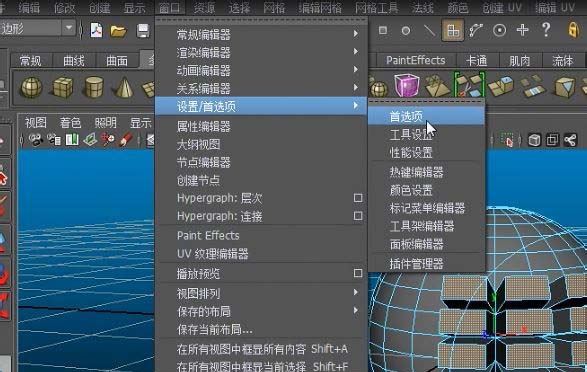Screen dimensions: 587x372
Task: Open the UV 纹理编辑器 menu item
Action: 261,254
